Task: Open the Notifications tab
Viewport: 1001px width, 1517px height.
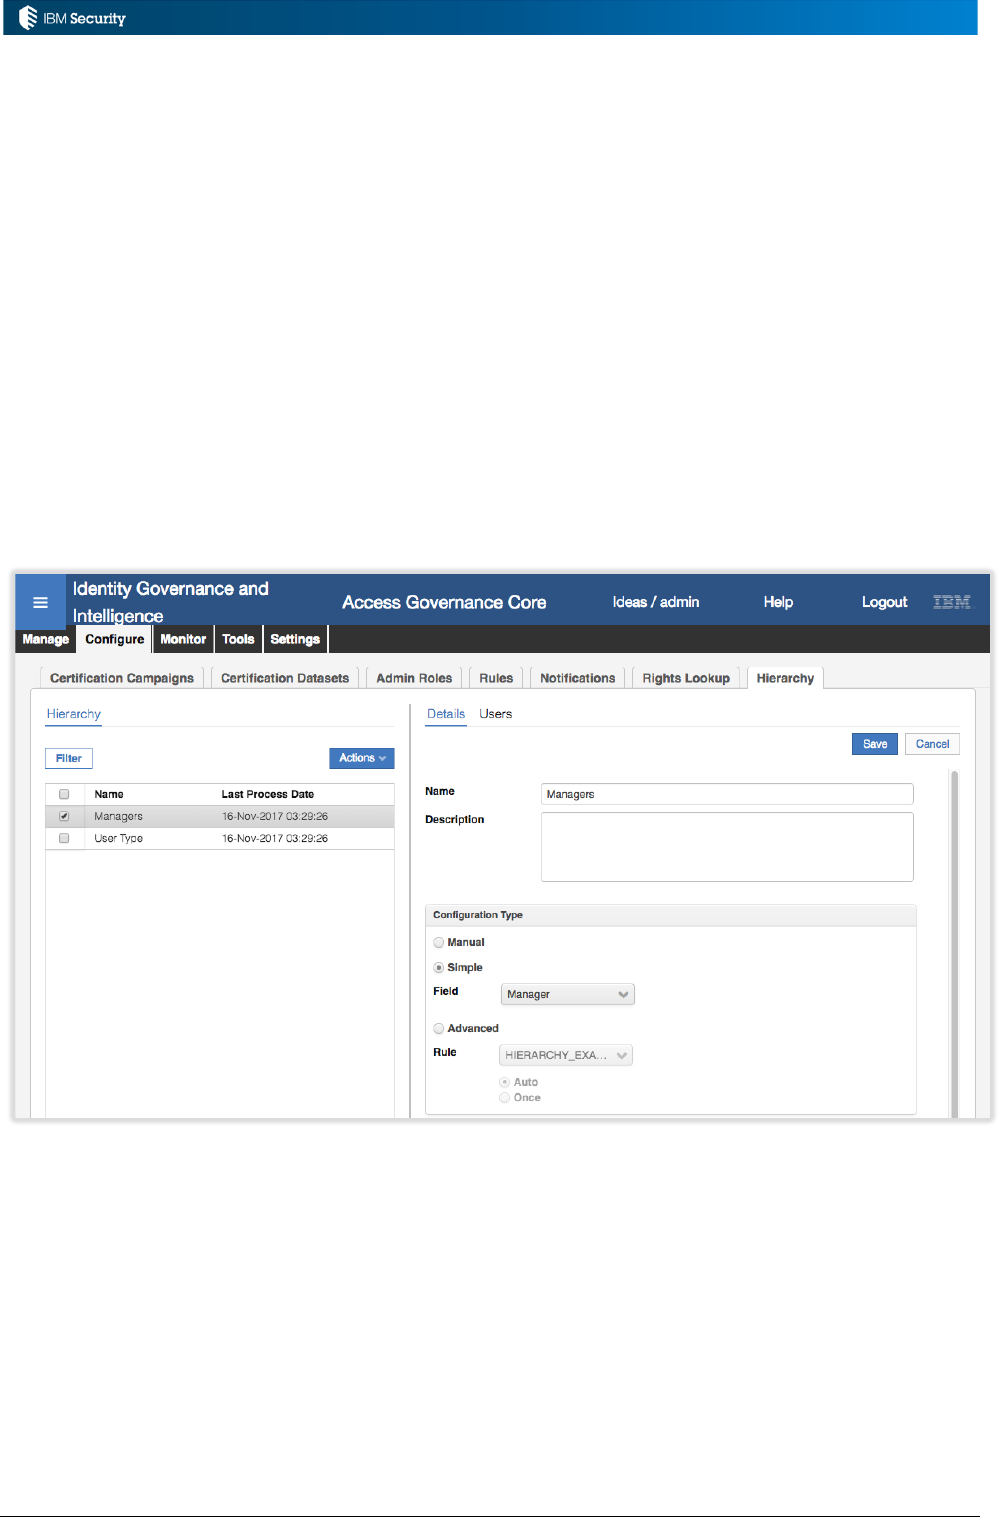Action: [x=578, y=678]
